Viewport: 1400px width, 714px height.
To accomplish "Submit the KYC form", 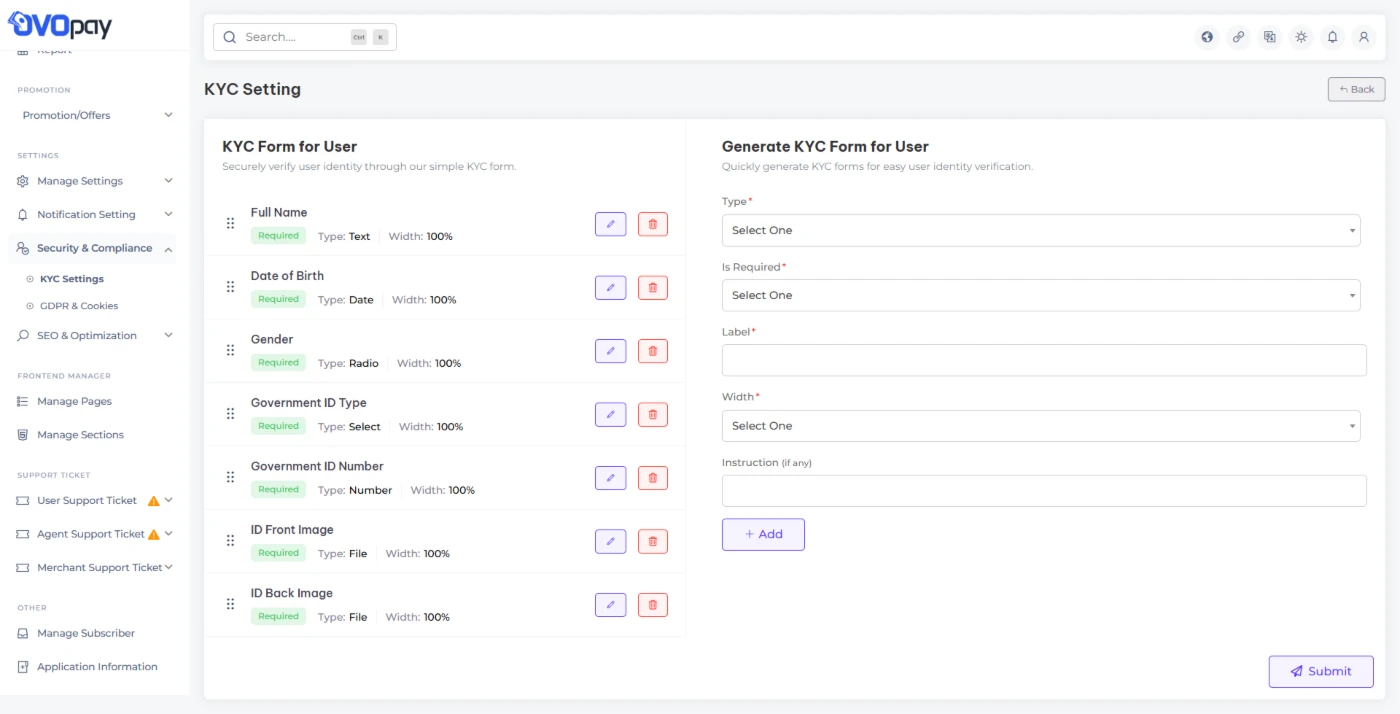I will [x=1321, y=671].
